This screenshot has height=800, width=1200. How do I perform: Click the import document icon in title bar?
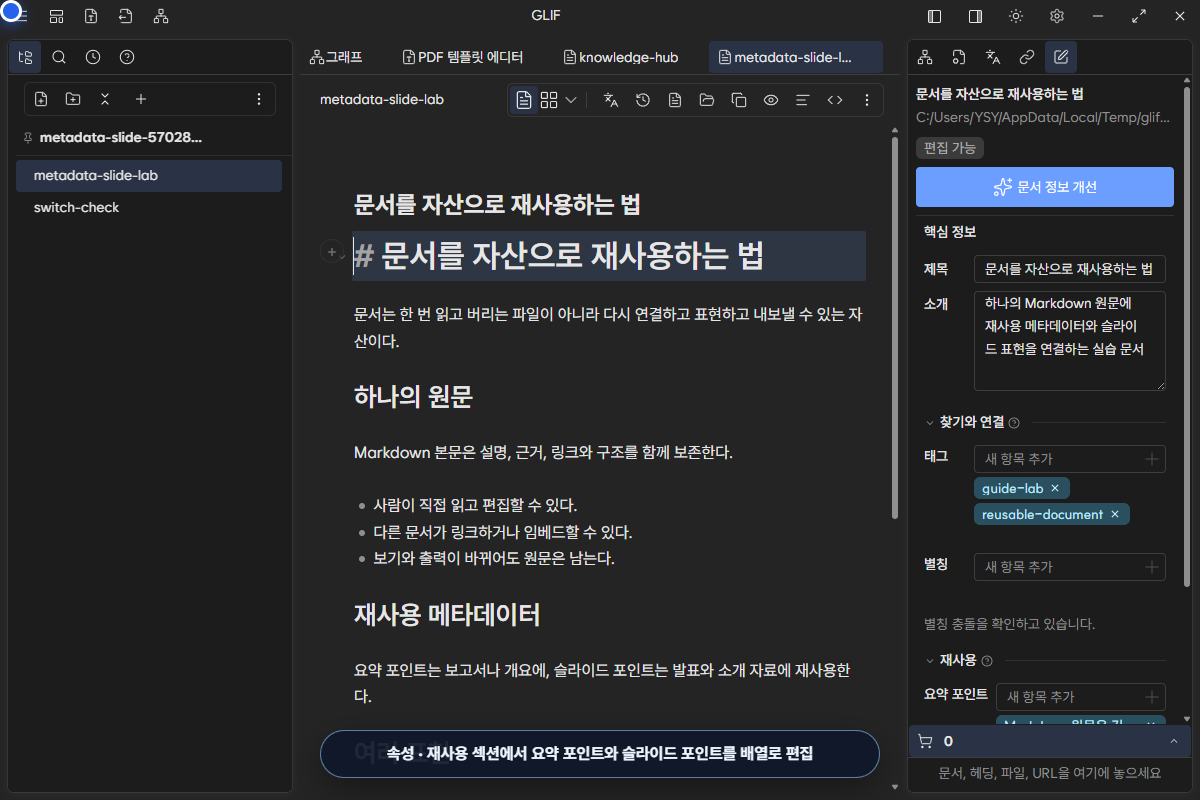click(x=91, y=16)
